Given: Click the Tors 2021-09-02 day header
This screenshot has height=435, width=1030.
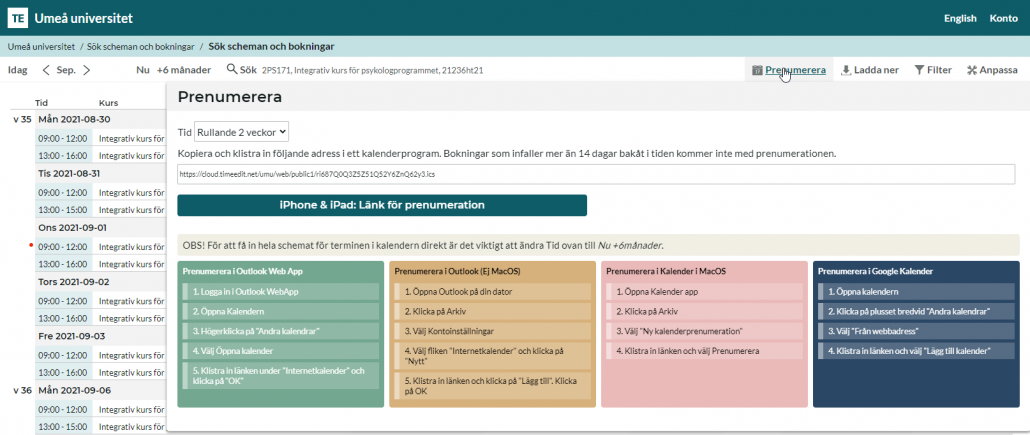Looking at the screenshot, I should [74, 281].
